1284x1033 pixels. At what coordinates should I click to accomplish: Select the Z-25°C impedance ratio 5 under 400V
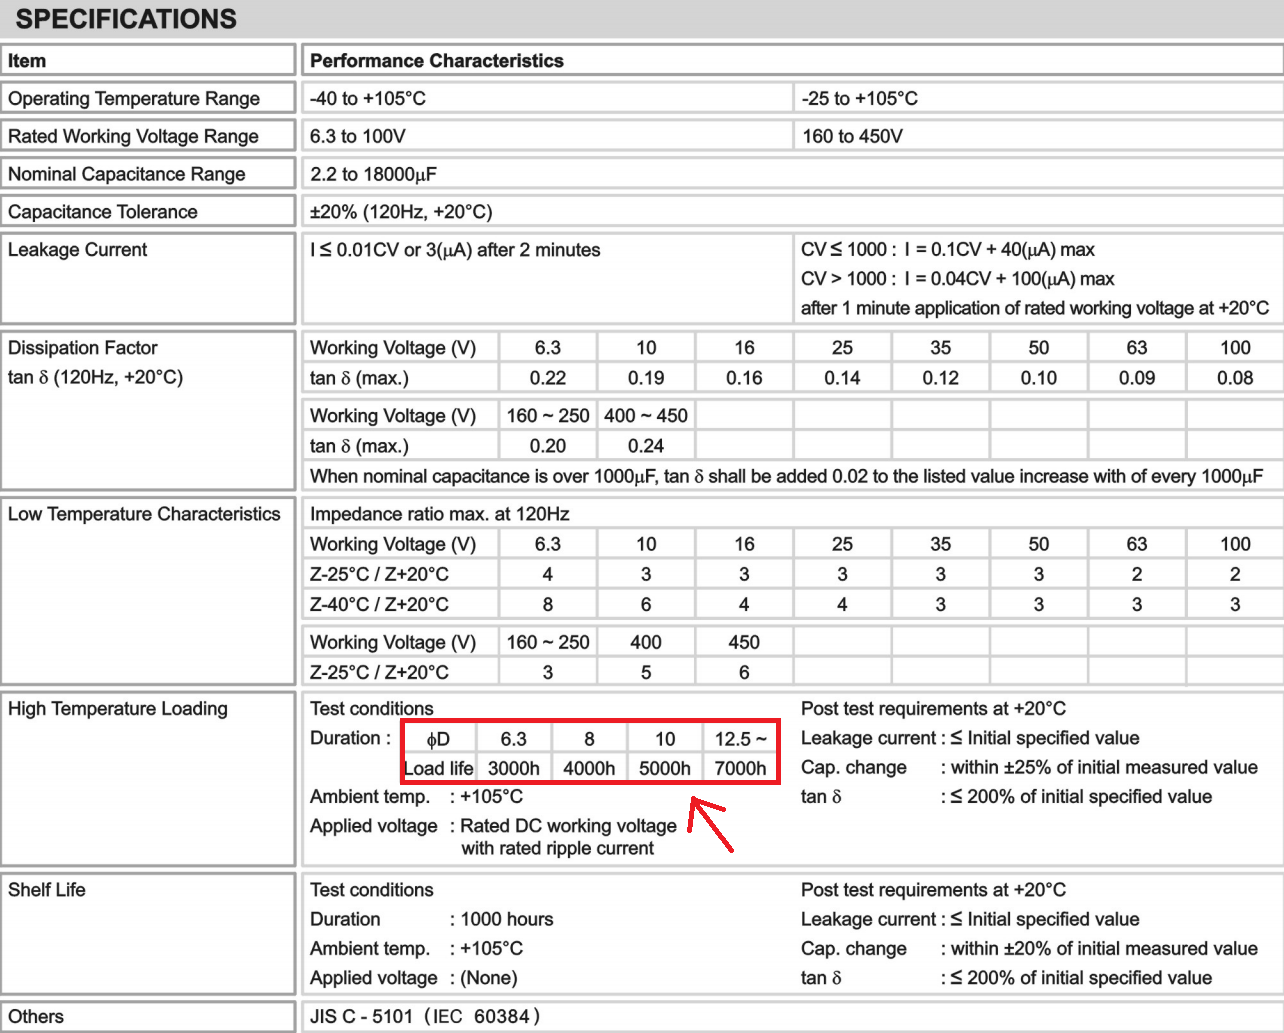646,672
